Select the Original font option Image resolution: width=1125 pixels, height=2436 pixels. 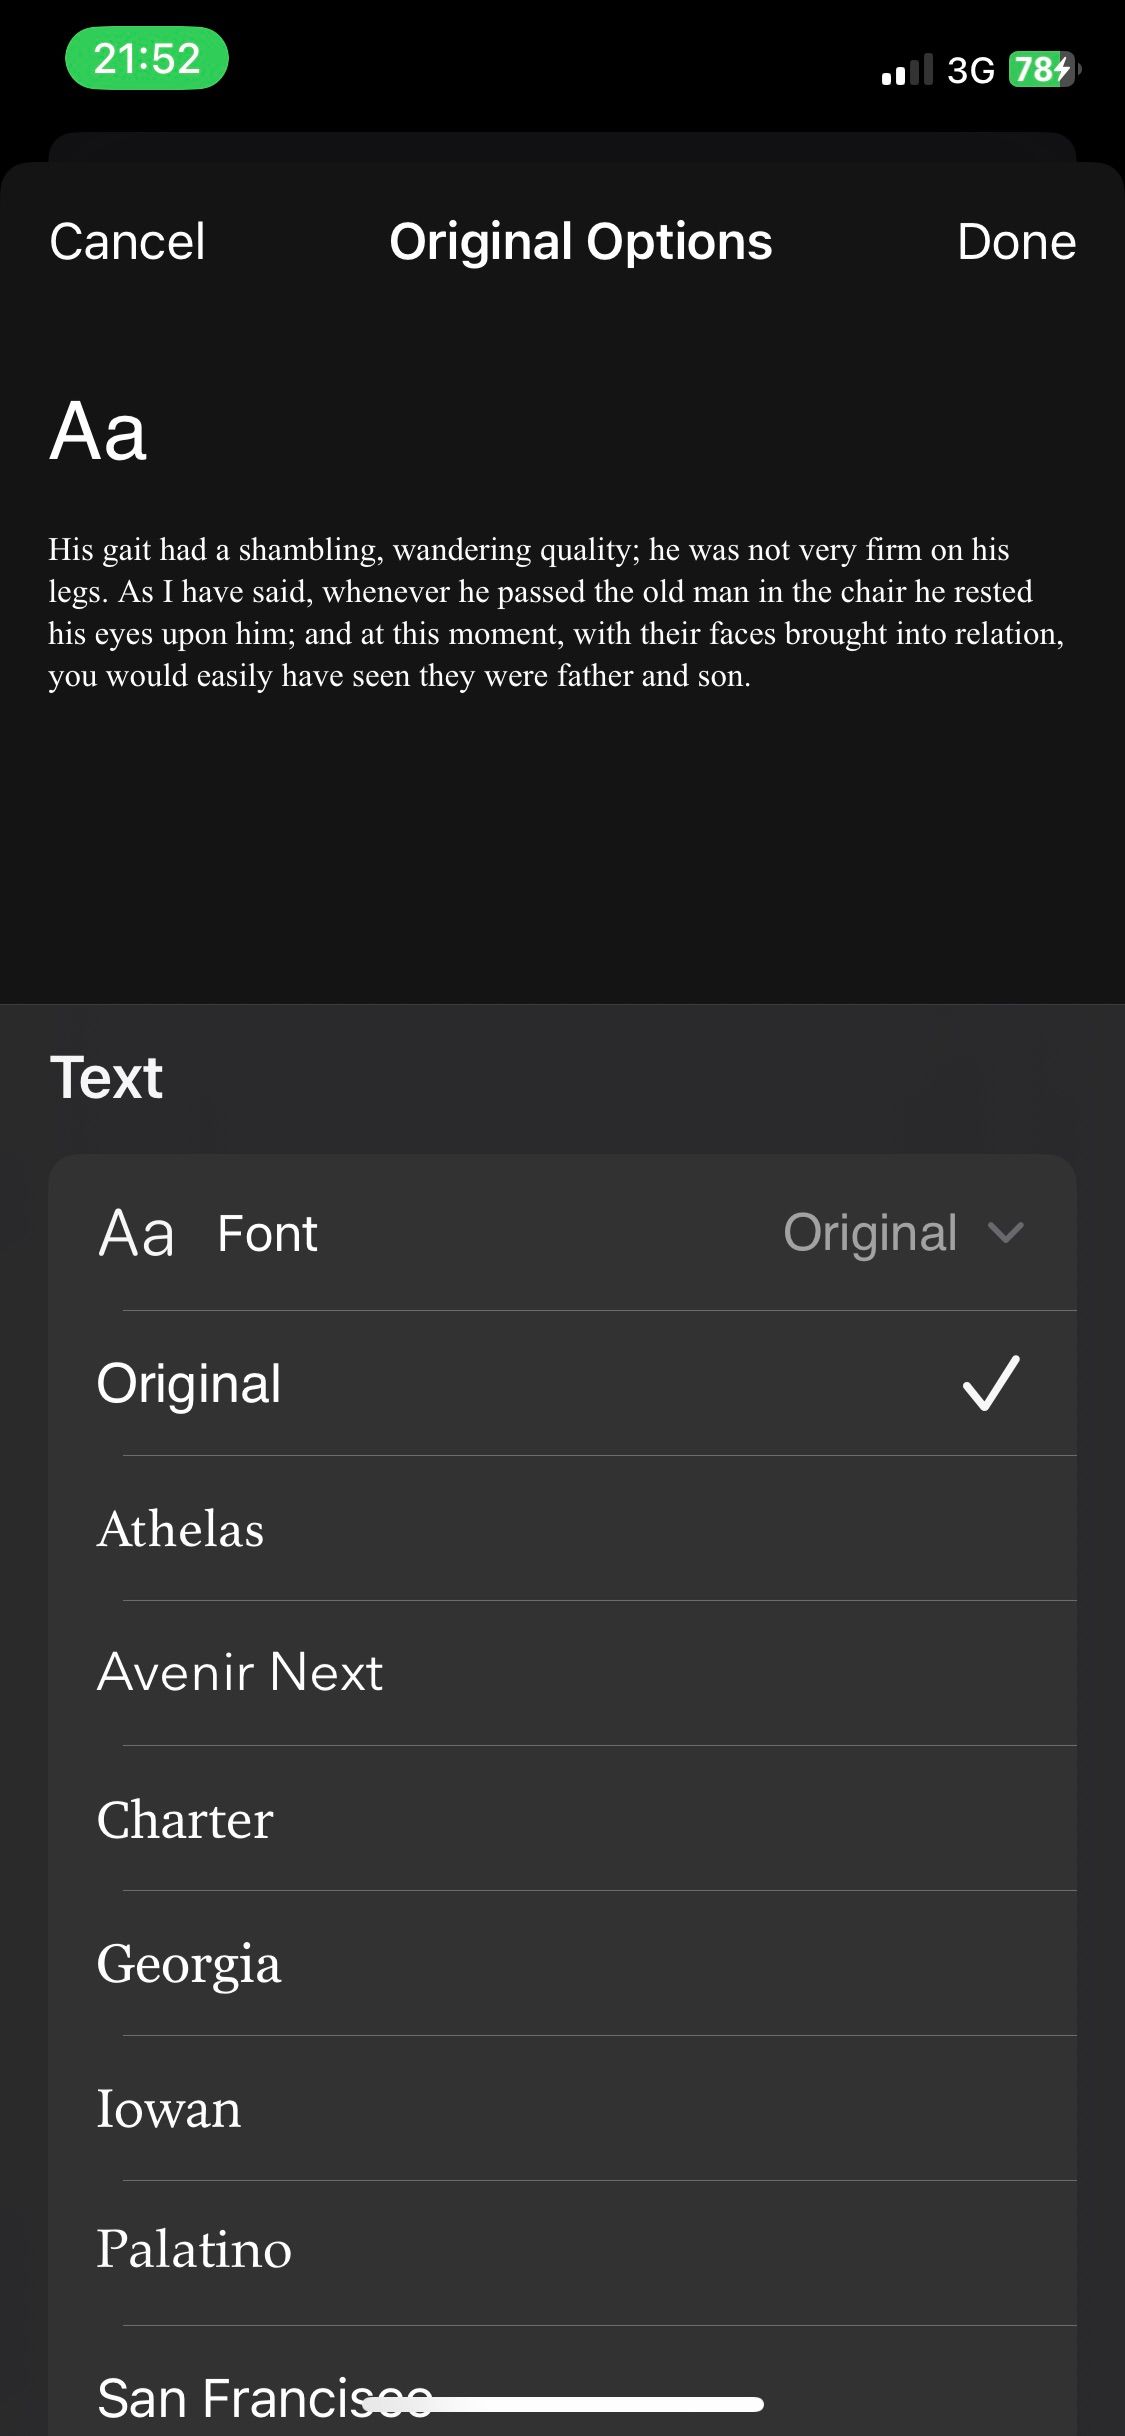[189, 1383]
